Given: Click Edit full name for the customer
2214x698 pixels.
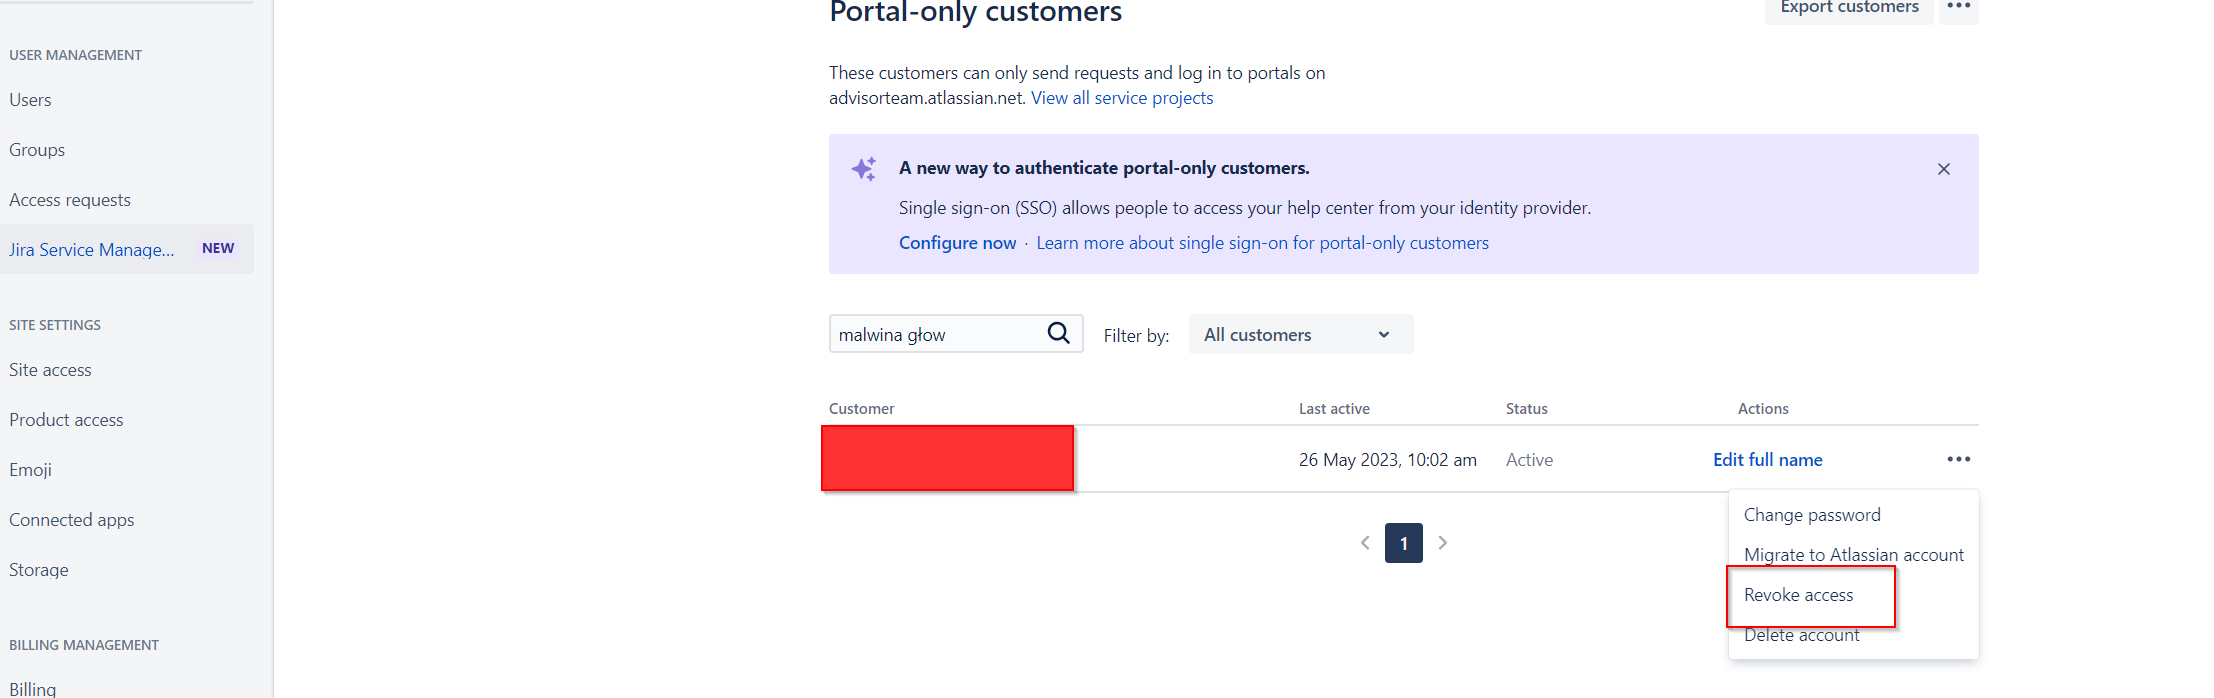Looking at the screenshot, I should click(x=1767, y=459).
